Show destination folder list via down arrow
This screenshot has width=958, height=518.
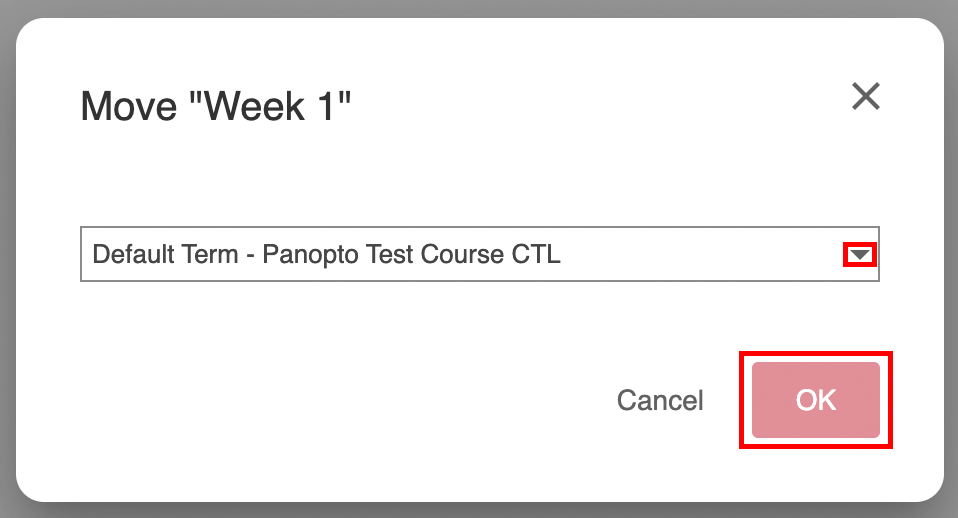[860, 255]
